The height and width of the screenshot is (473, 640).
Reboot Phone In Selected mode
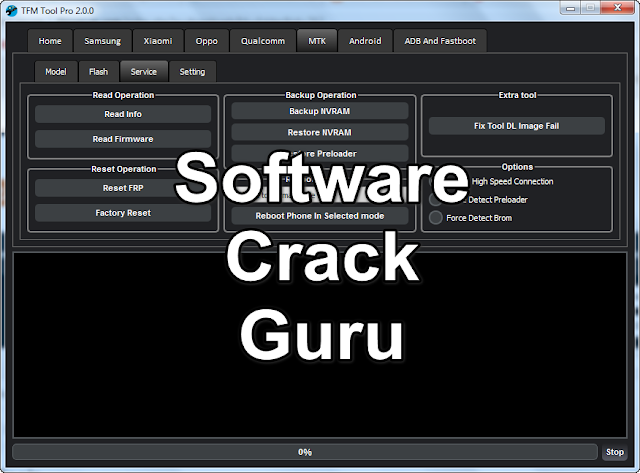point(320,216)
